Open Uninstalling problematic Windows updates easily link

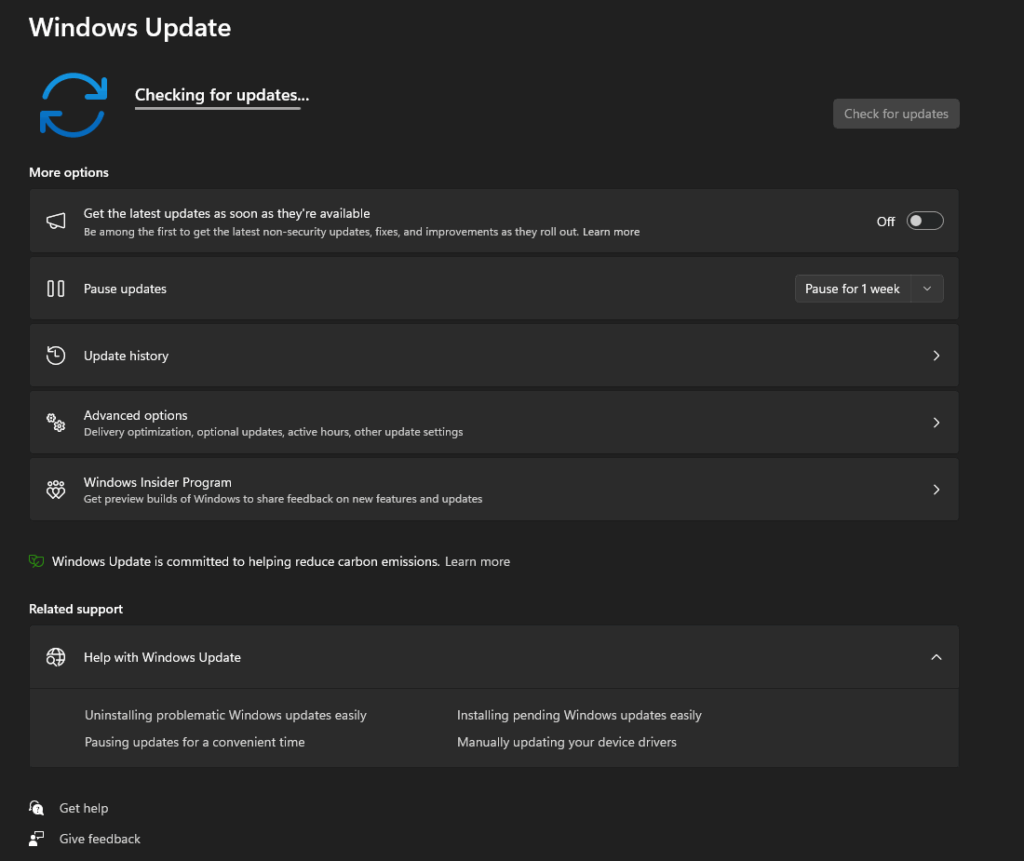(225, 715)
